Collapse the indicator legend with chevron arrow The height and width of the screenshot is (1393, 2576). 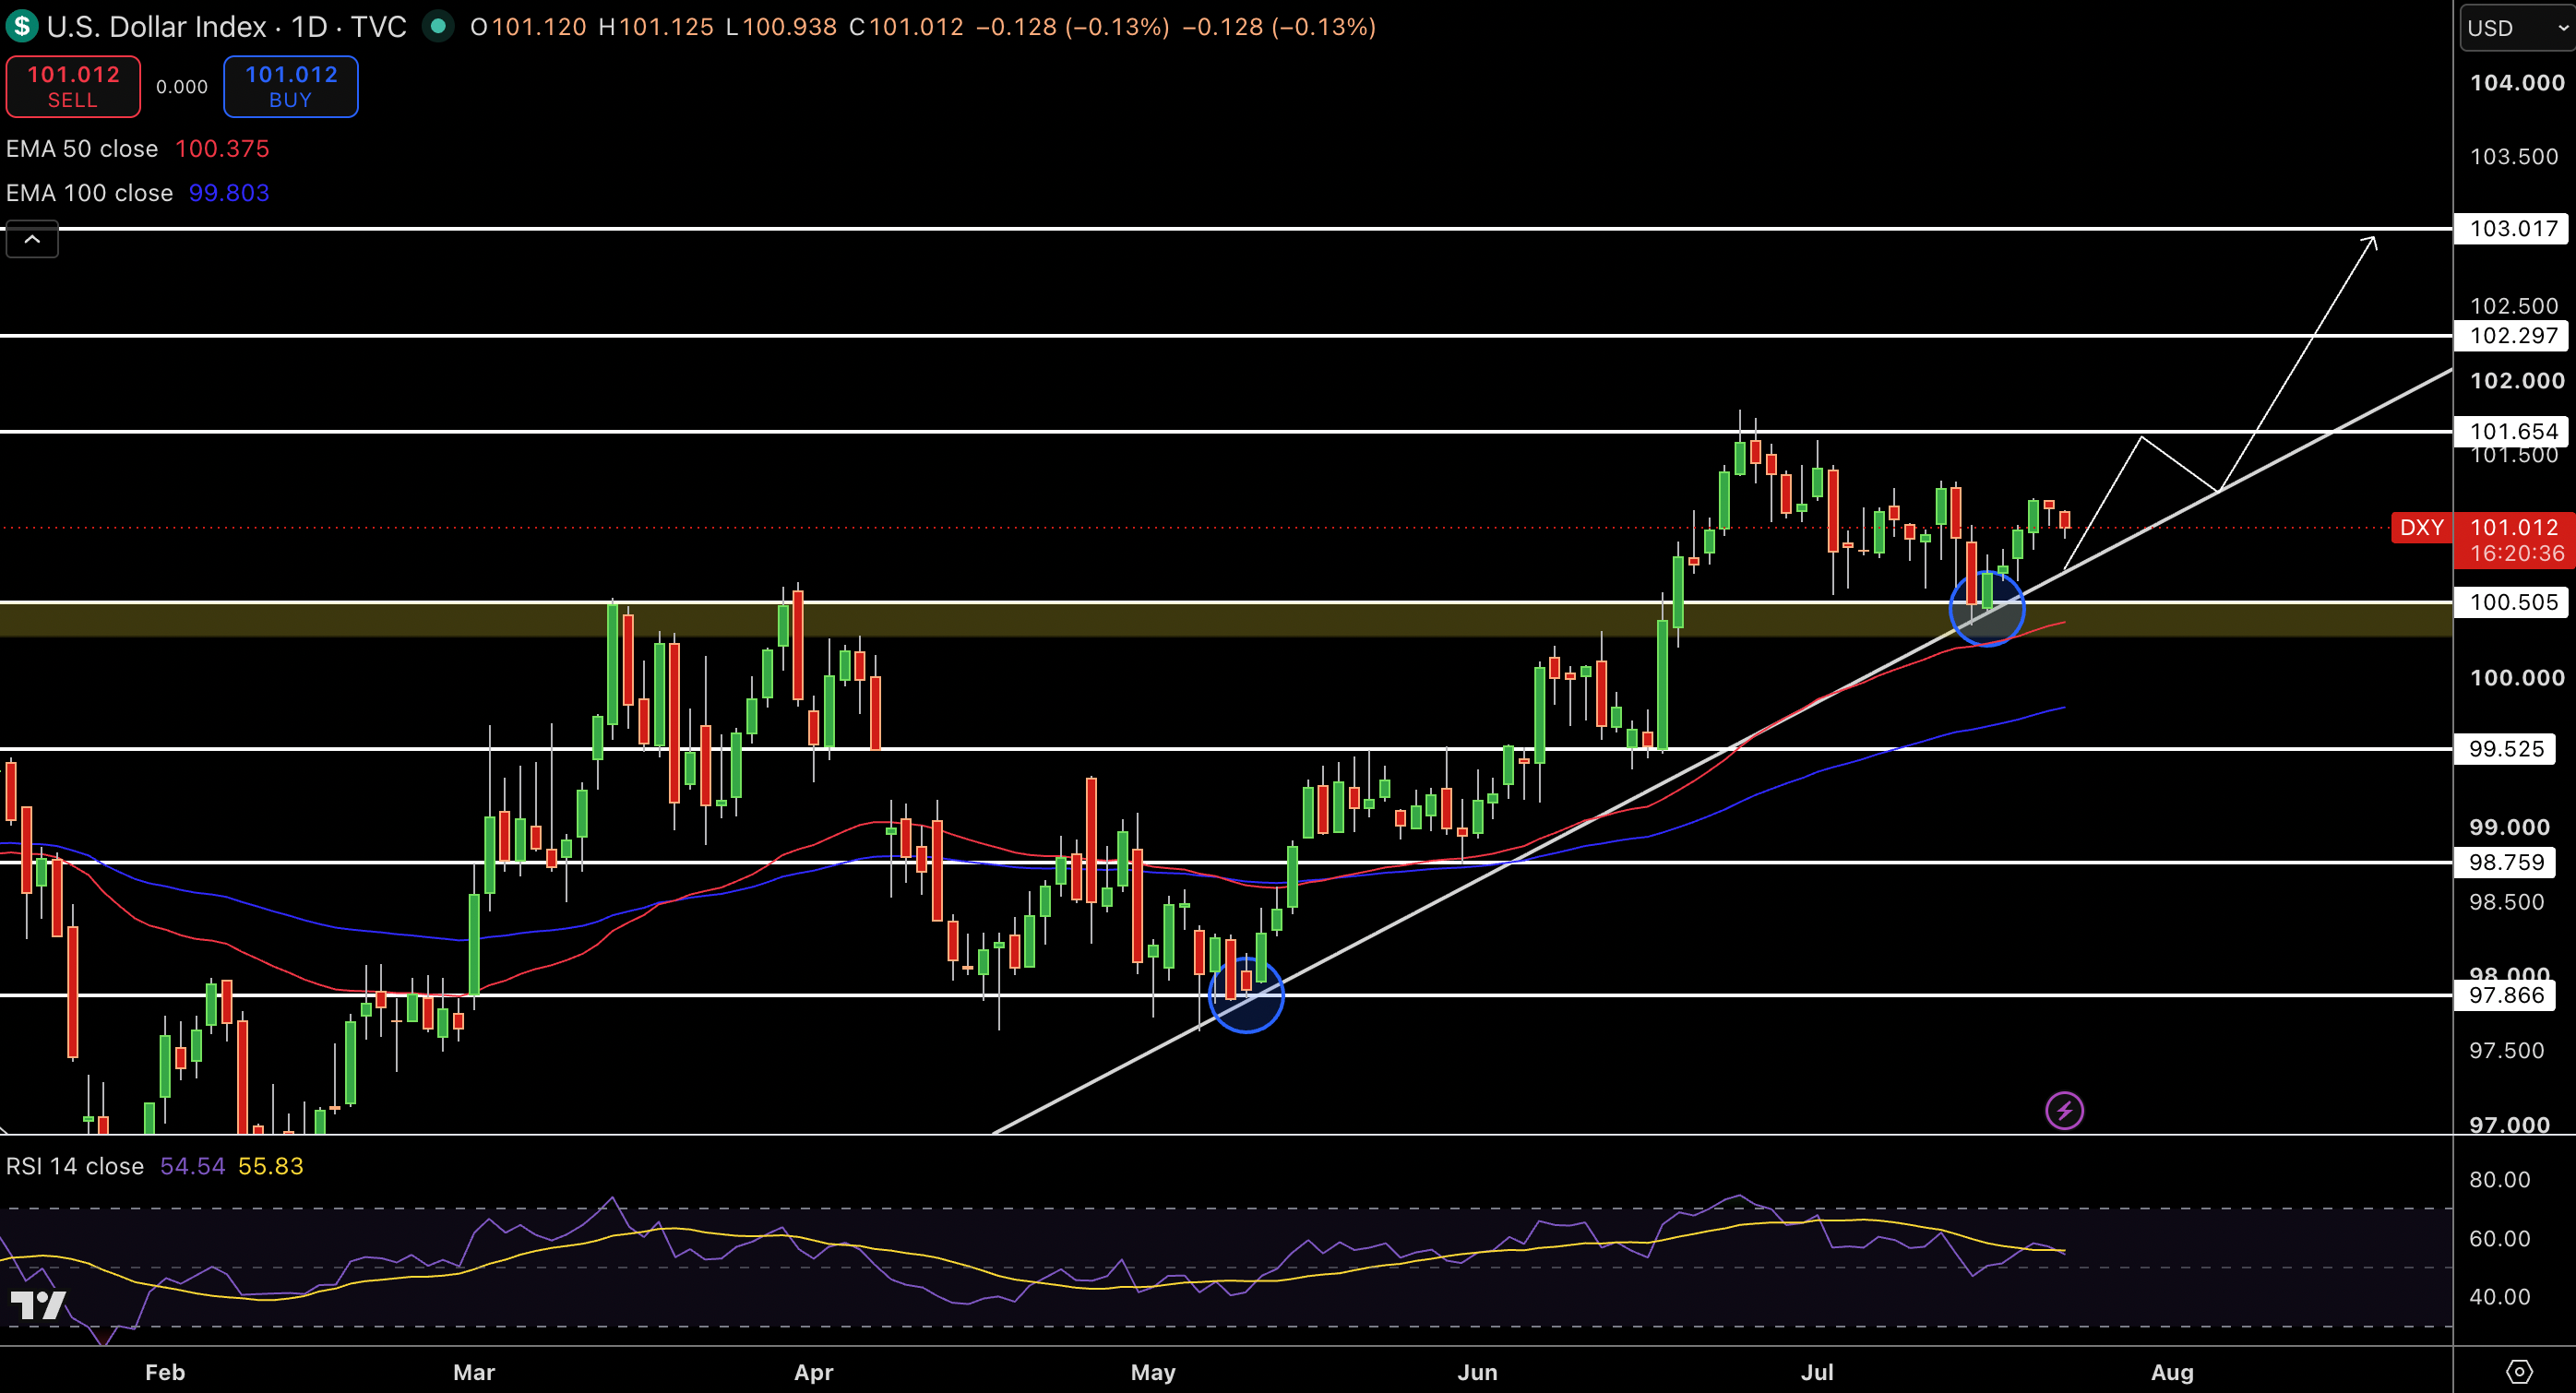pyautogui.click(x=32, y=240)
